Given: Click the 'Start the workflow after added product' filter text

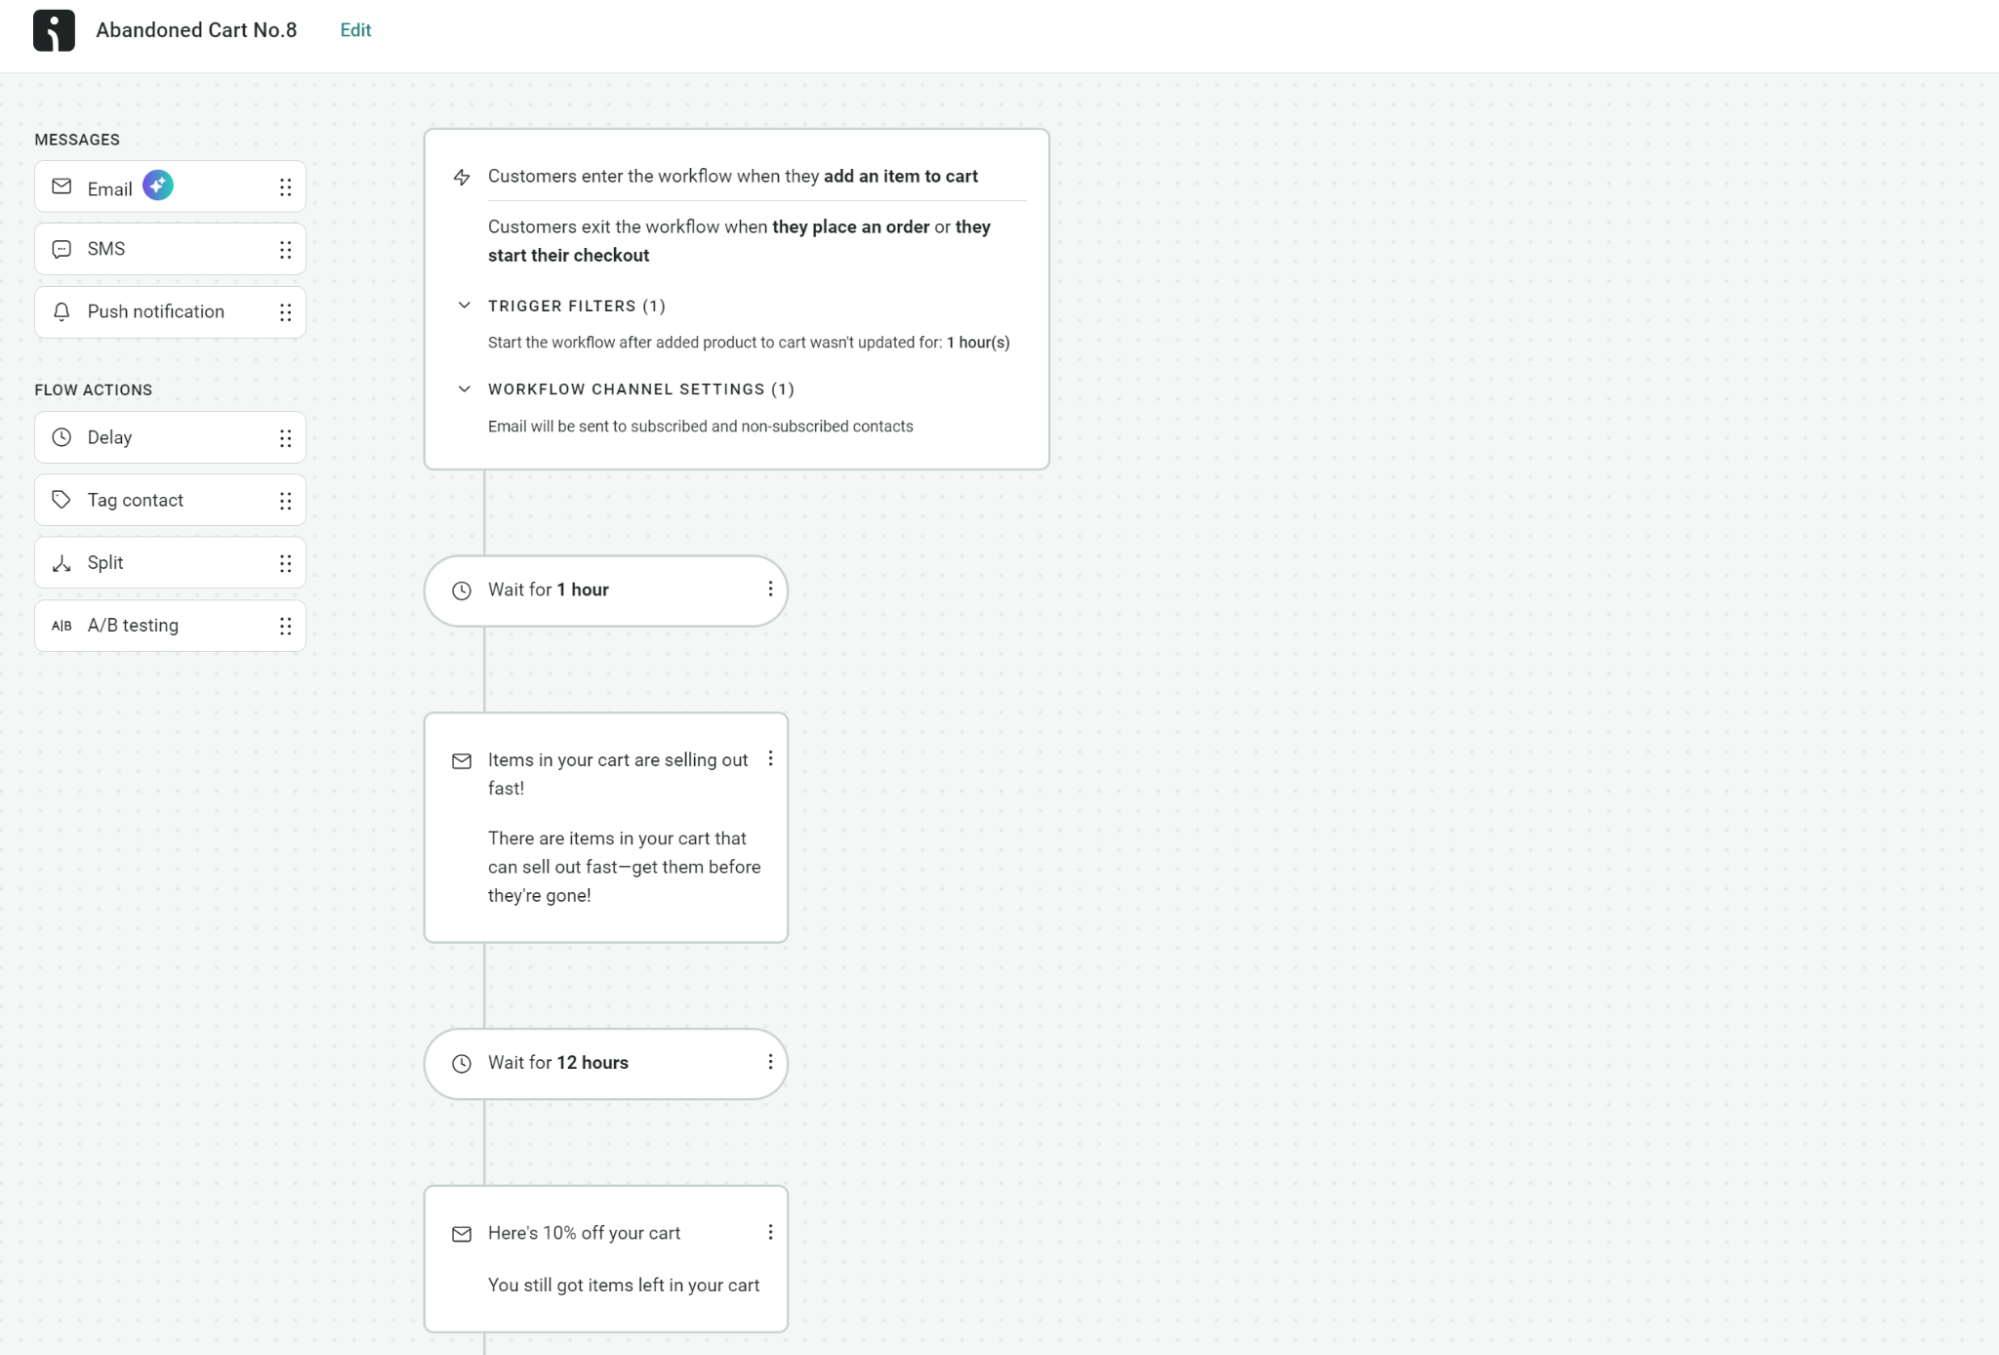Looking at the screenshot, I should click(x=749, y=342).
